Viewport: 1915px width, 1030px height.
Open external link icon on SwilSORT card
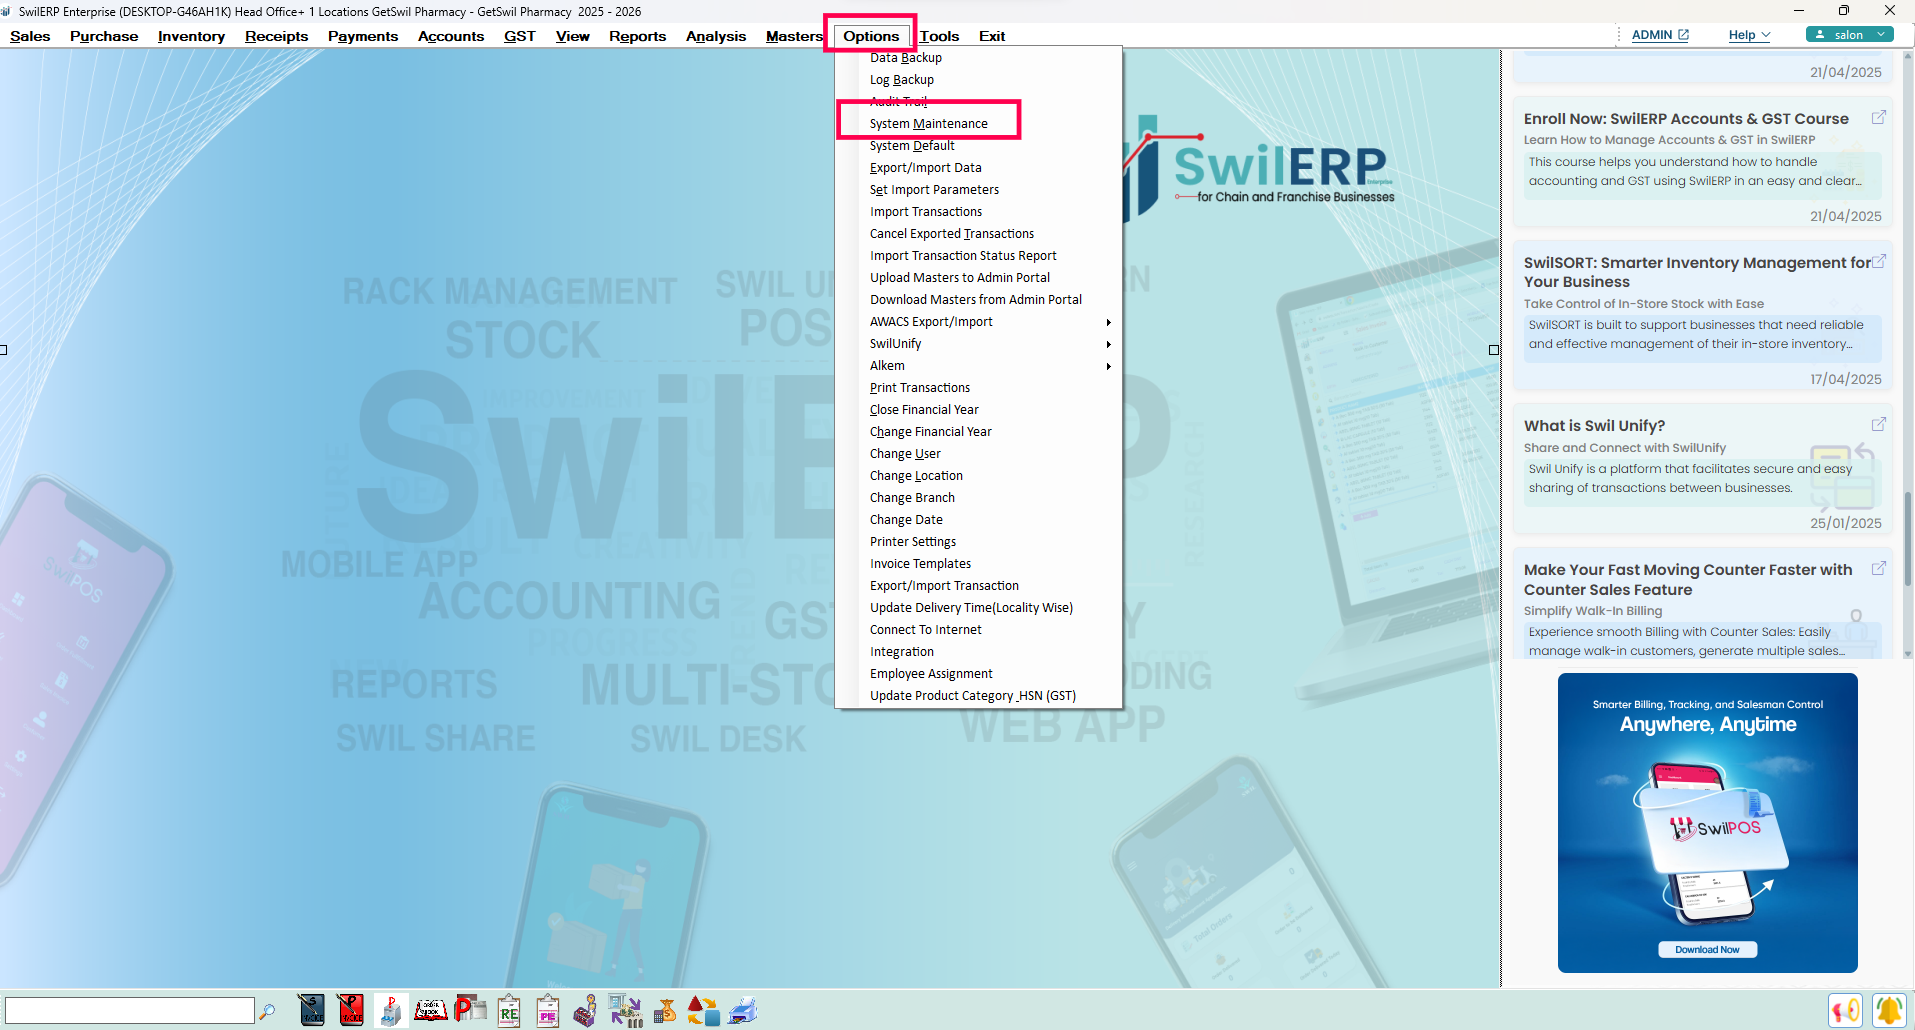[1878, 261]
